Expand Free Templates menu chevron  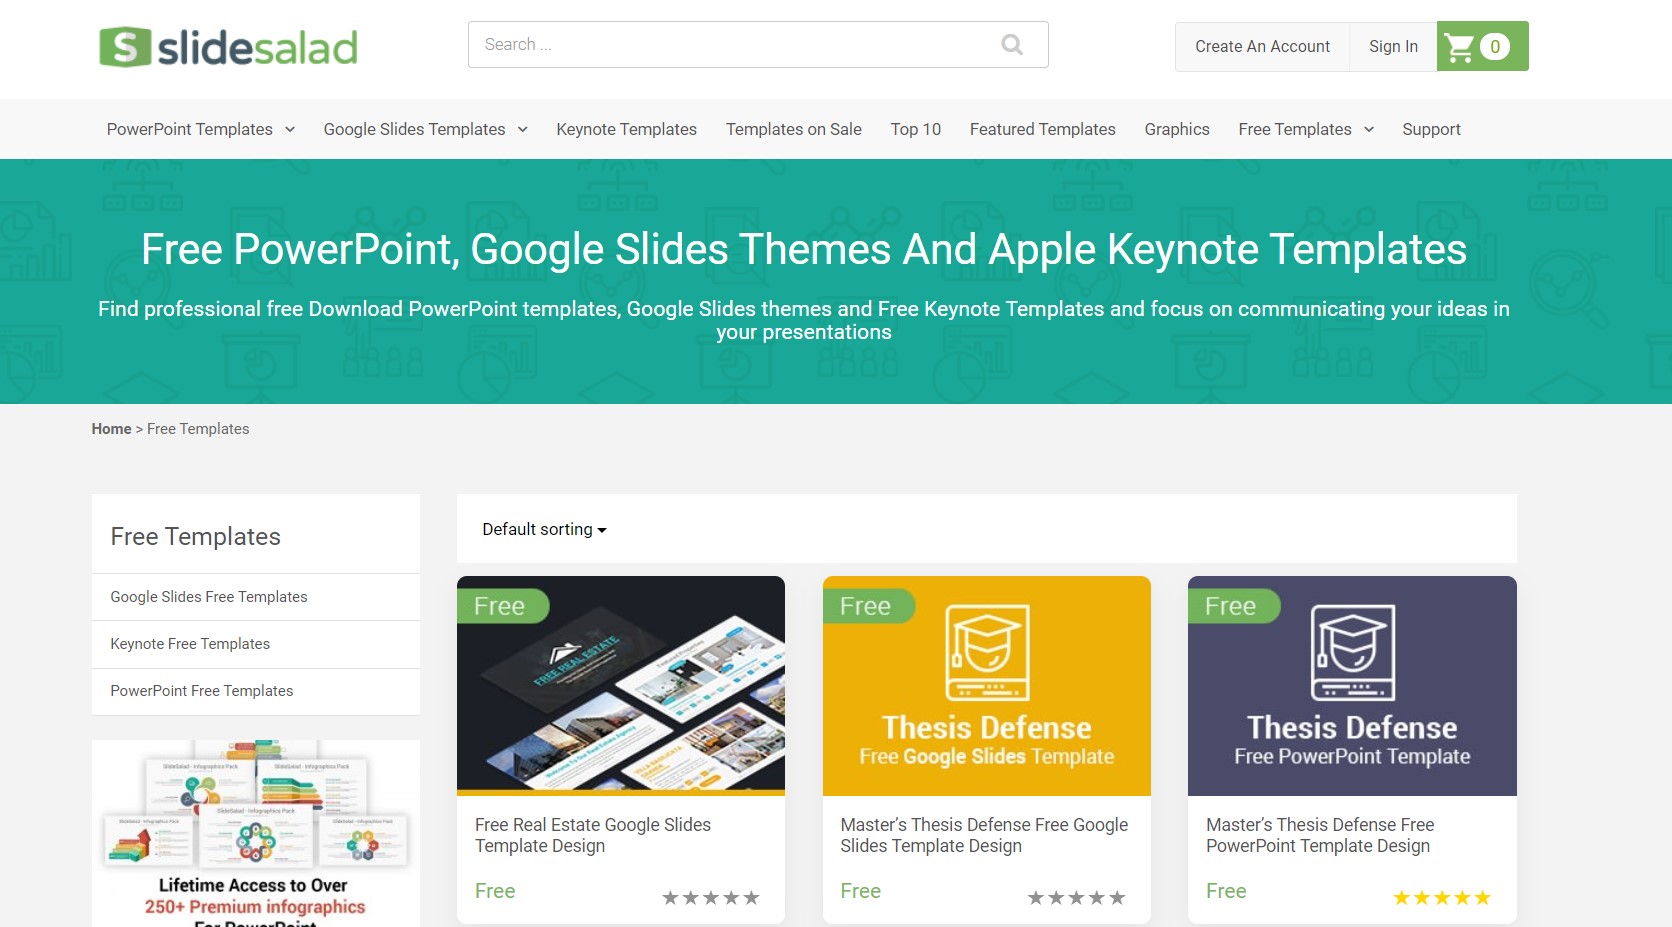1369,129
